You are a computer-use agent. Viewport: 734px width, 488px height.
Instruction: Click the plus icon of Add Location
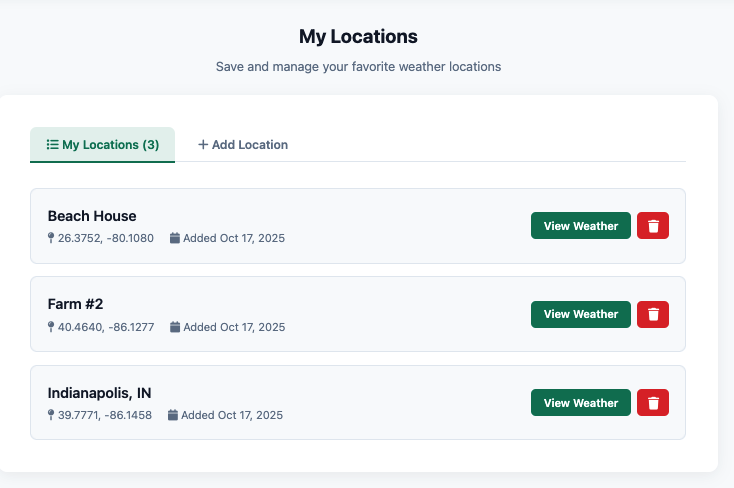click(203, 144)
